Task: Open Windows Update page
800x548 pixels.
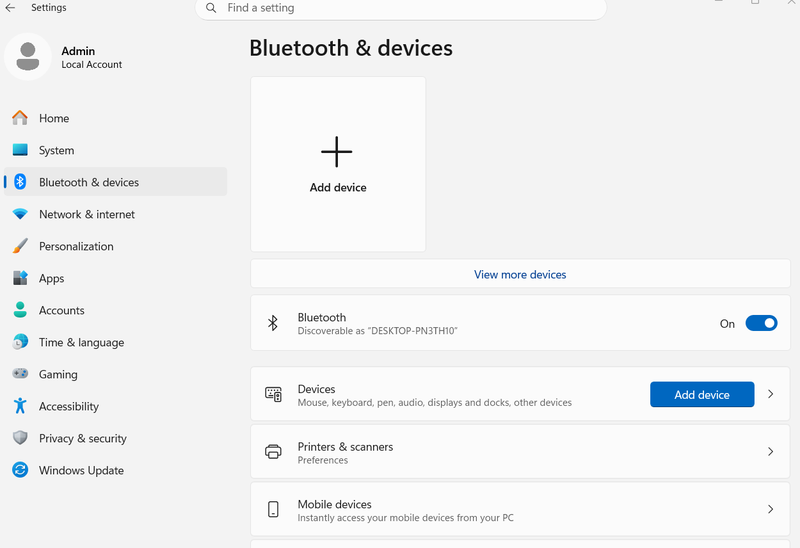Action: tap(115, 470)
